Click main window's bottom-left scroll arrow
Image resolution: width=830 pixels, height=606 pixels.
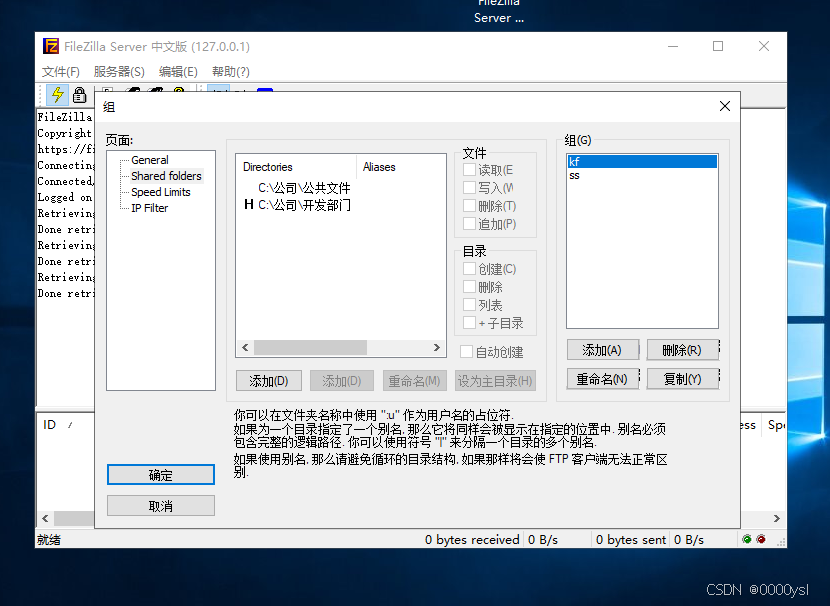(x=45, y=518)
